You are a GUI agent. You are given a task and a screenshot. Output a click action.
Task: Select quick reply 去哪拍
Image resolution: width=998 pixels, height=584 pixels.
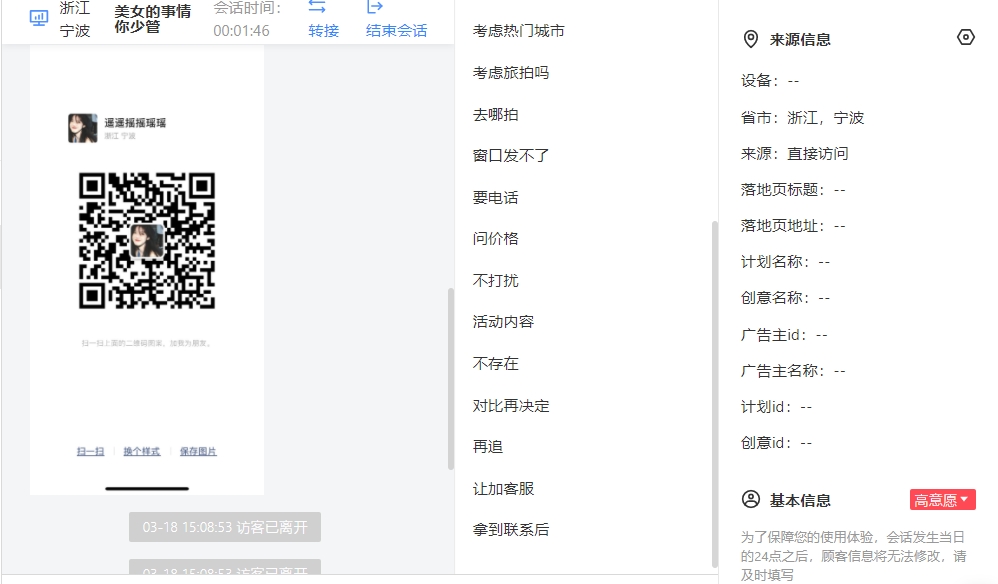[496, 115]
